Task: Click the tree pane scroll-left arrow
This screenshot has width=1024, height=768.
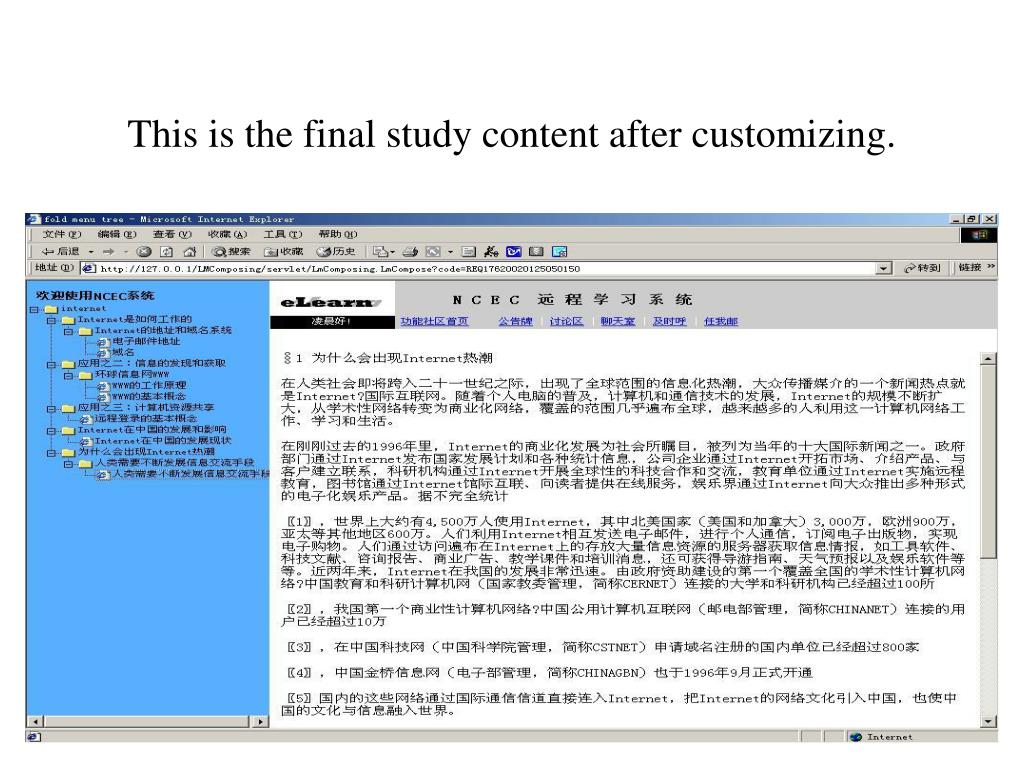Action: (x=35, y=722)
